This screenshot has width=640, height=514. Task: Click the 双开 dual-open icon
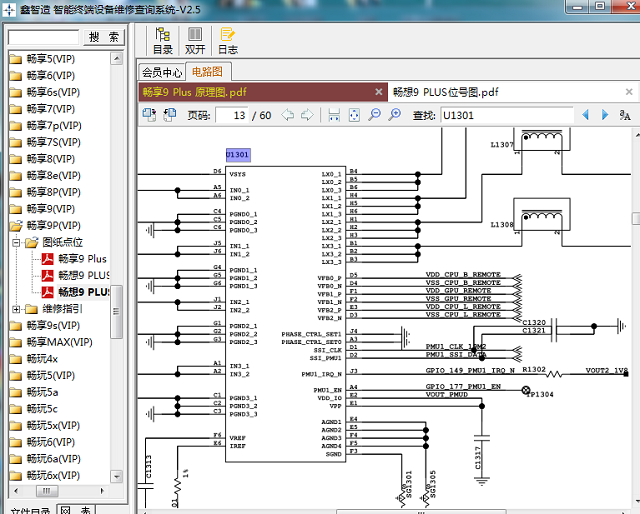[195, 41]
